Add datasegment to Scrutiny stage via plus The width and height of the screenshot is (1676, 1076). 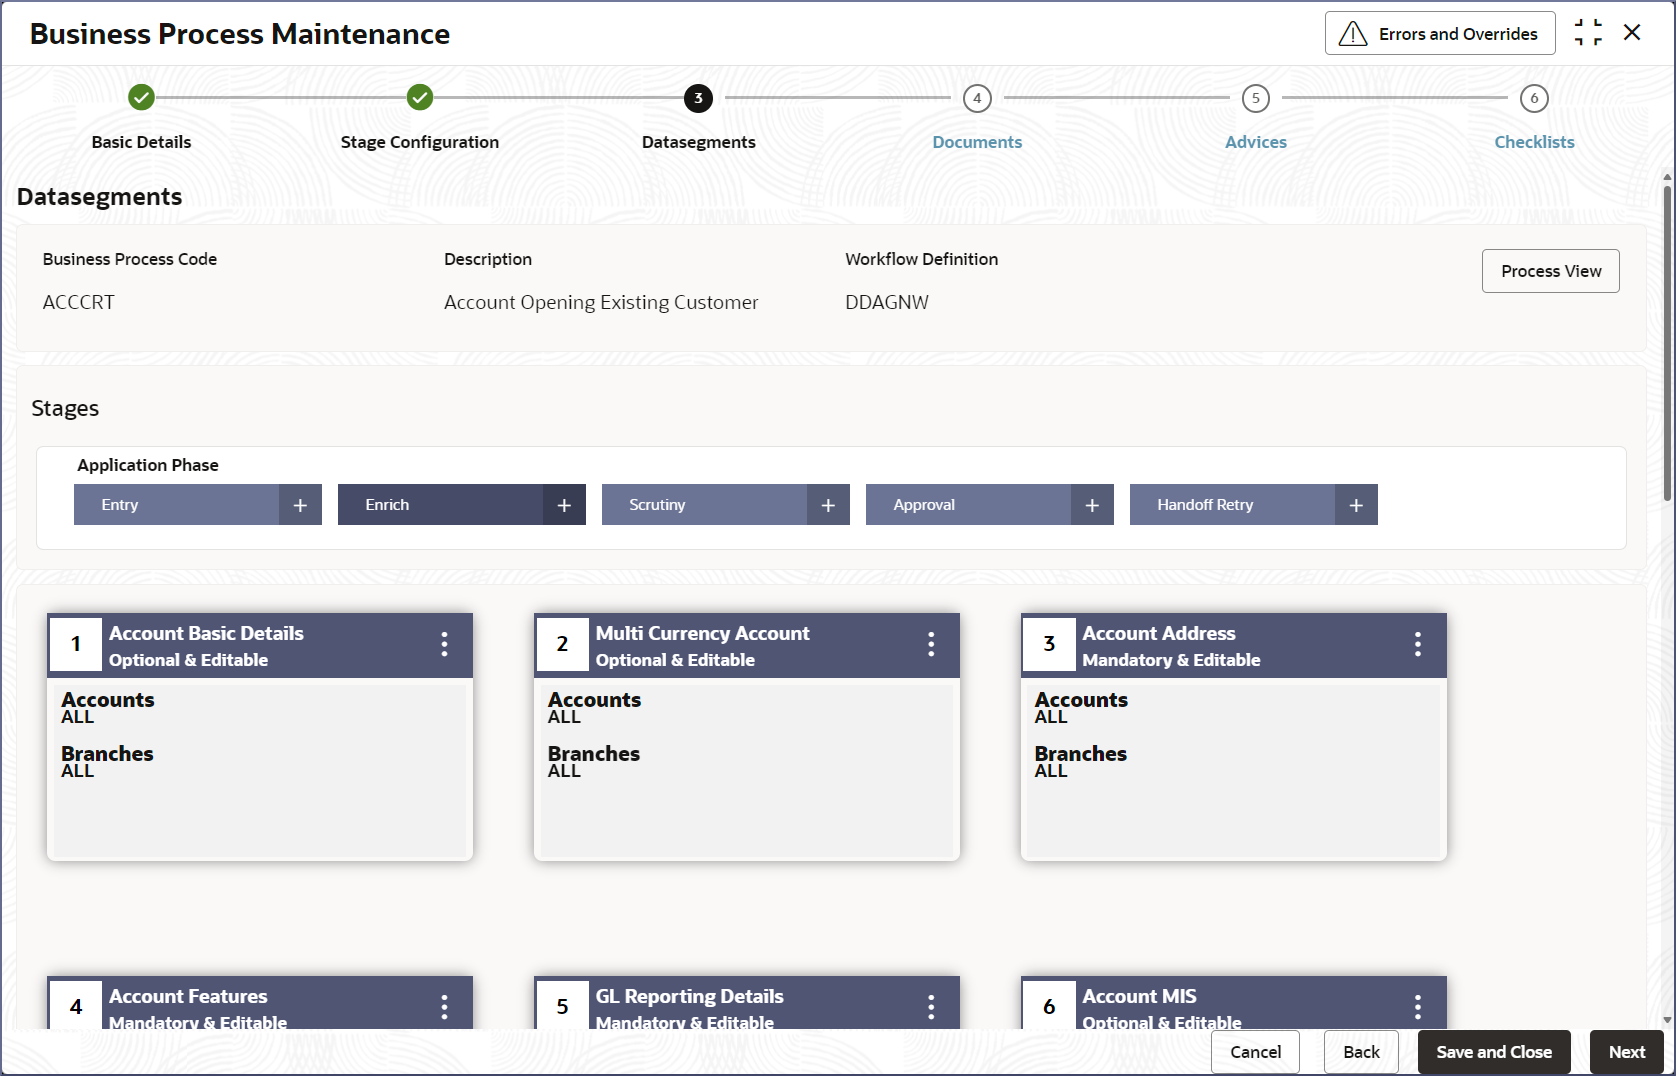click(x=828, y=505)
